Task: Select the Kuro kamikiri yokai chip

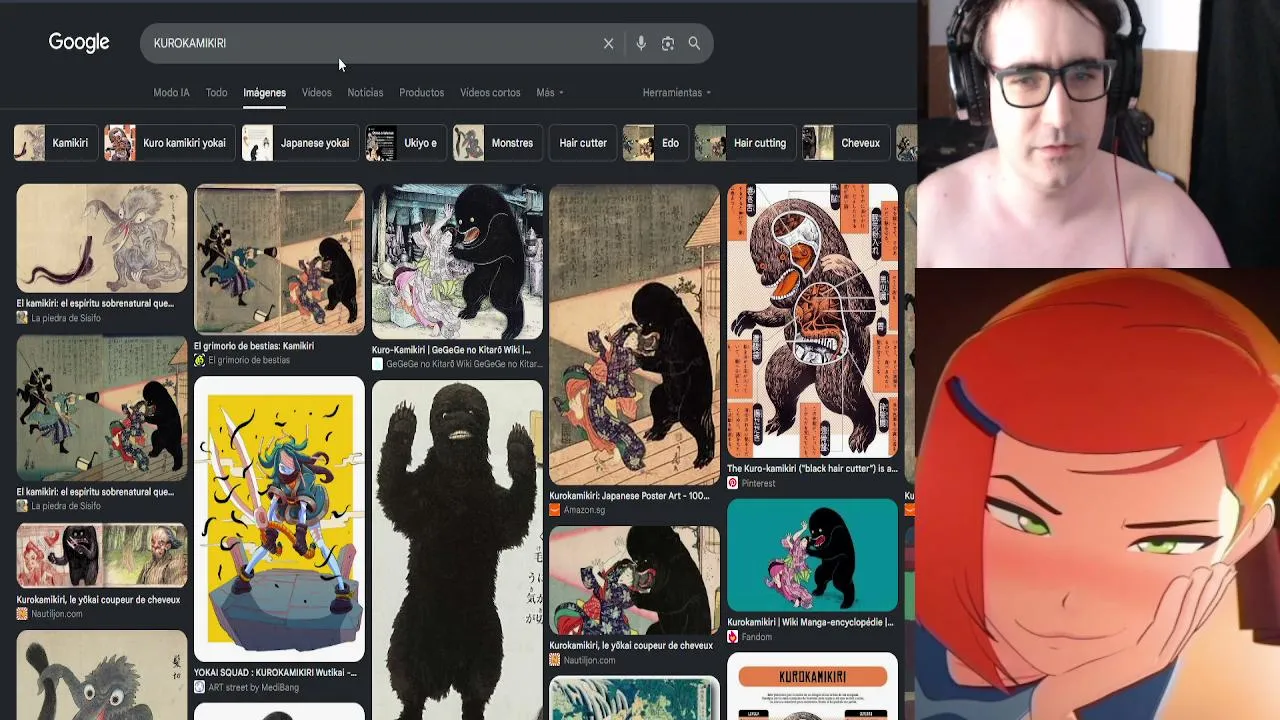Action: tap(170, 143)
